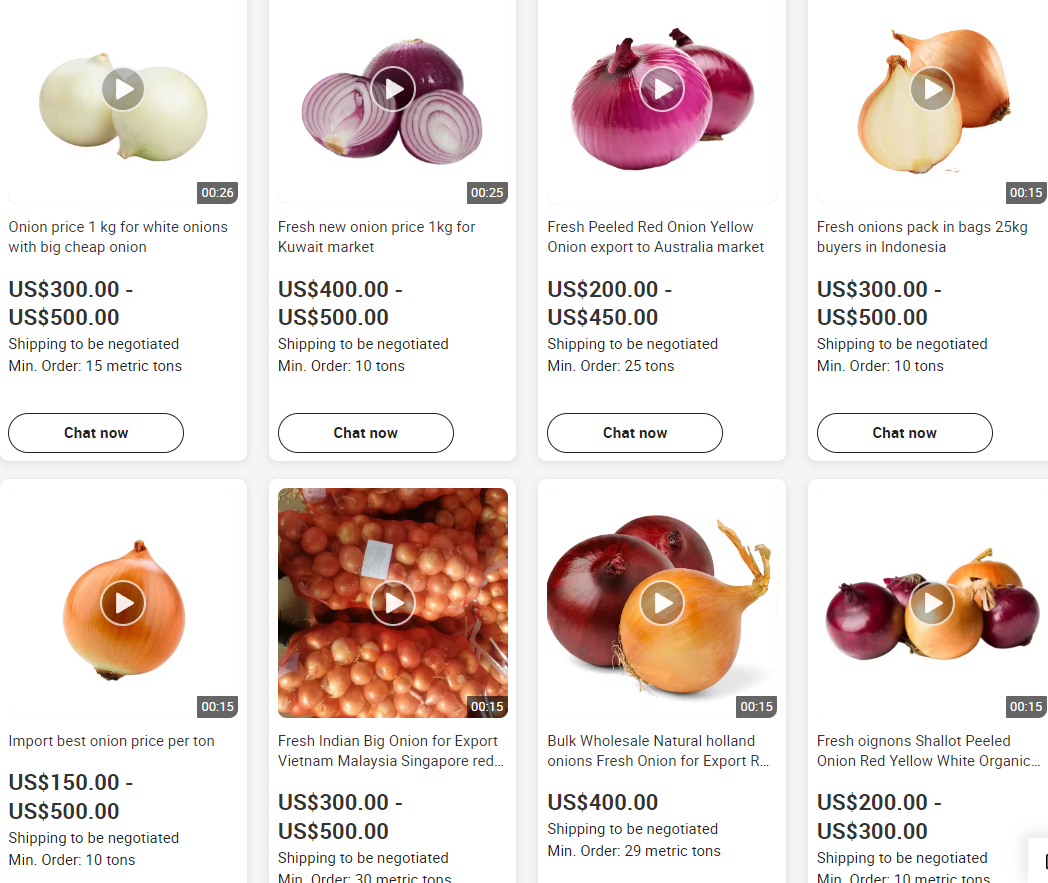This screenshot has height=883, width=1048.
Task: Play the Shallot Peeled Onion video
Action: (932, 603)
